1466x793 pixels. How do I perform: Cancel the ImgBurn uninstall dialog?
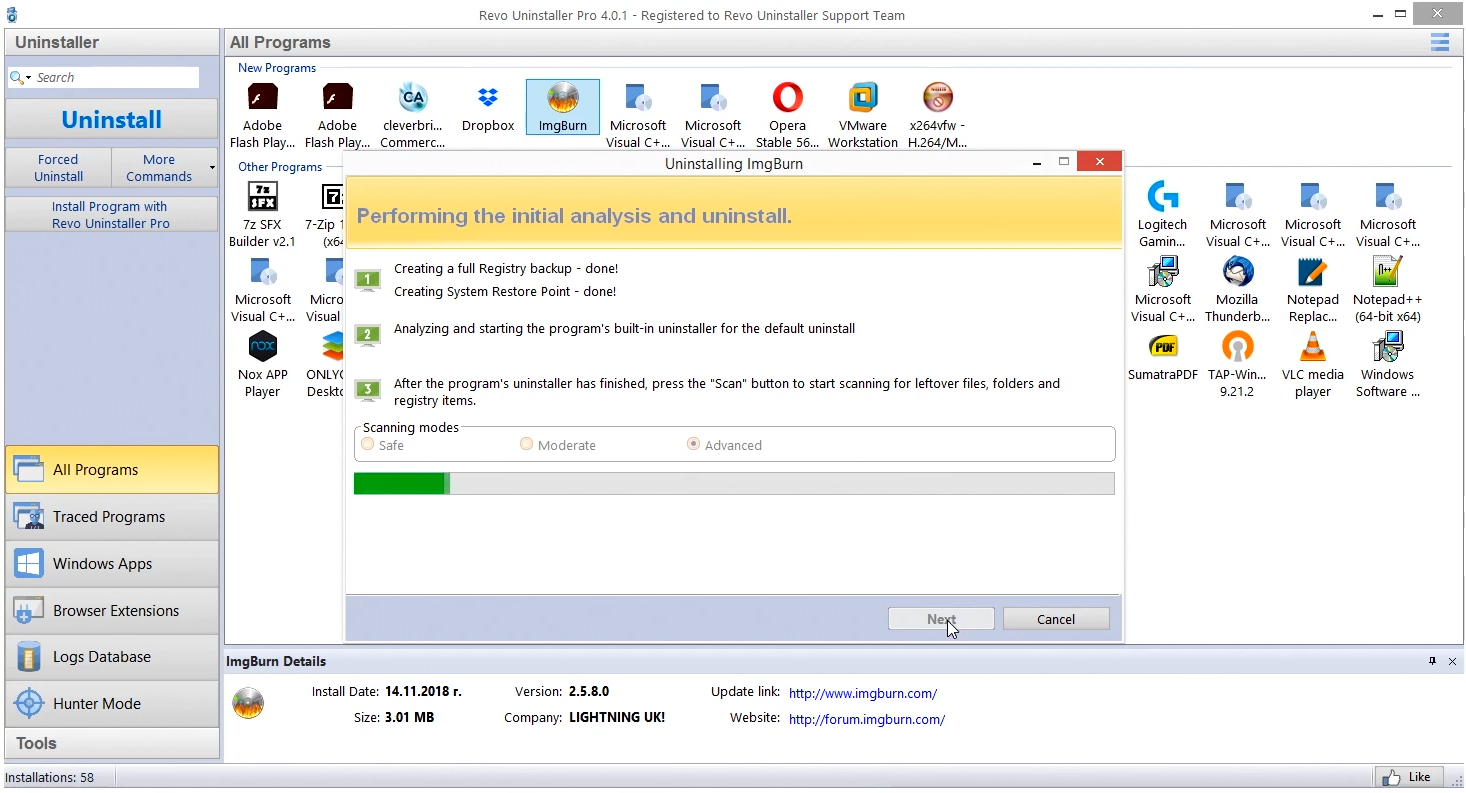pos(1056,619)
